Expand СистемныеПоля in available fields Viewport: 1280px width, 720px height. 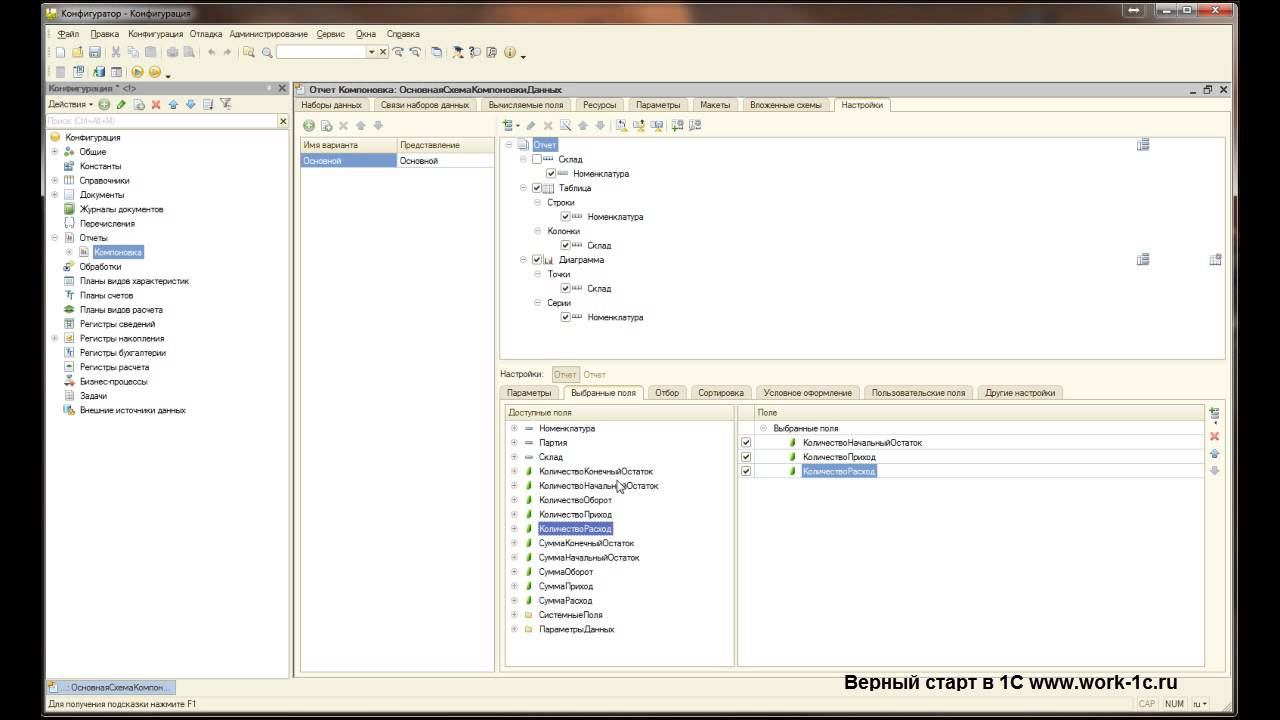pos(514,615)
